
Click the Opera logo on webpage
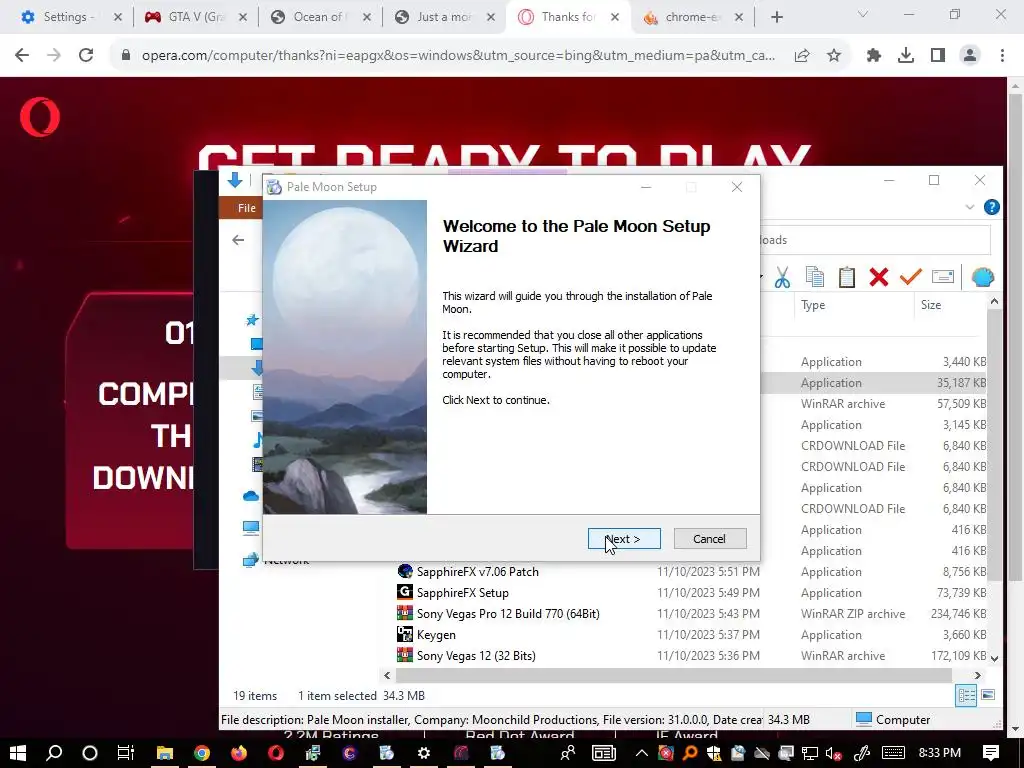pos(40,117)
